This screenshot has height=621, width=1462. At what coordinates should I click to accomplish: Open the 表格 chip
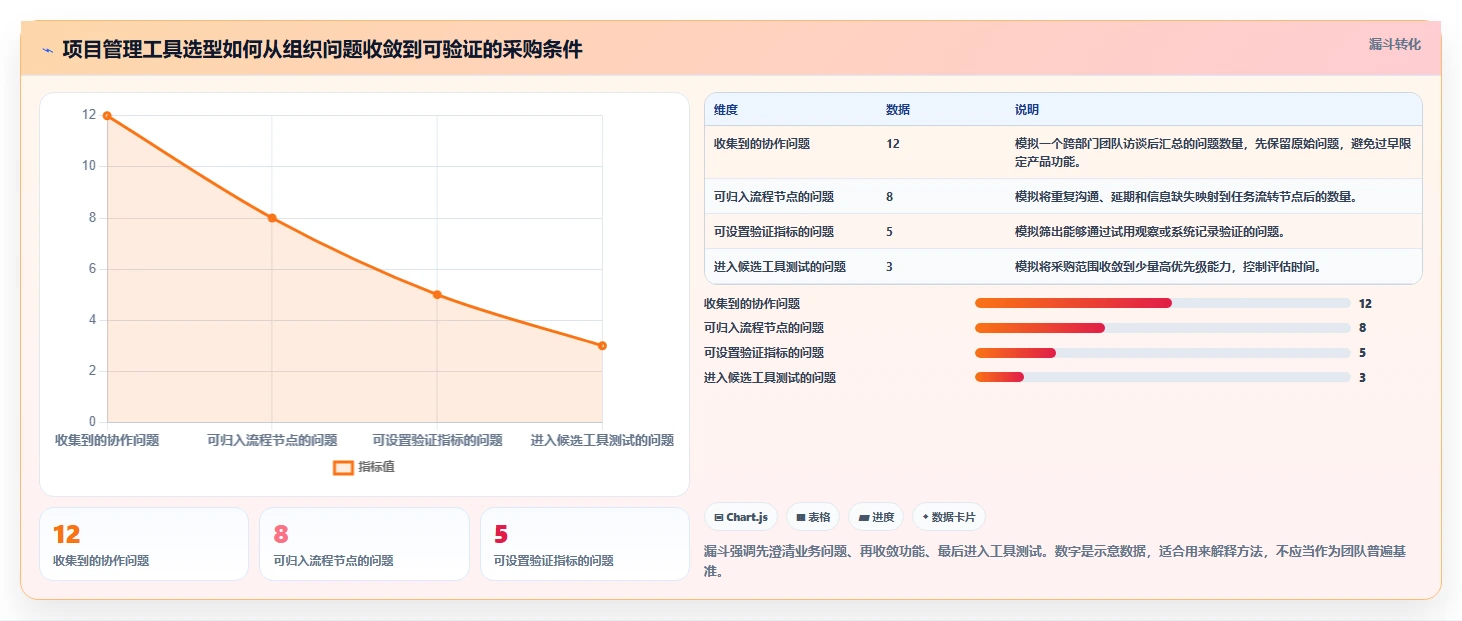[x=813, y=517]
